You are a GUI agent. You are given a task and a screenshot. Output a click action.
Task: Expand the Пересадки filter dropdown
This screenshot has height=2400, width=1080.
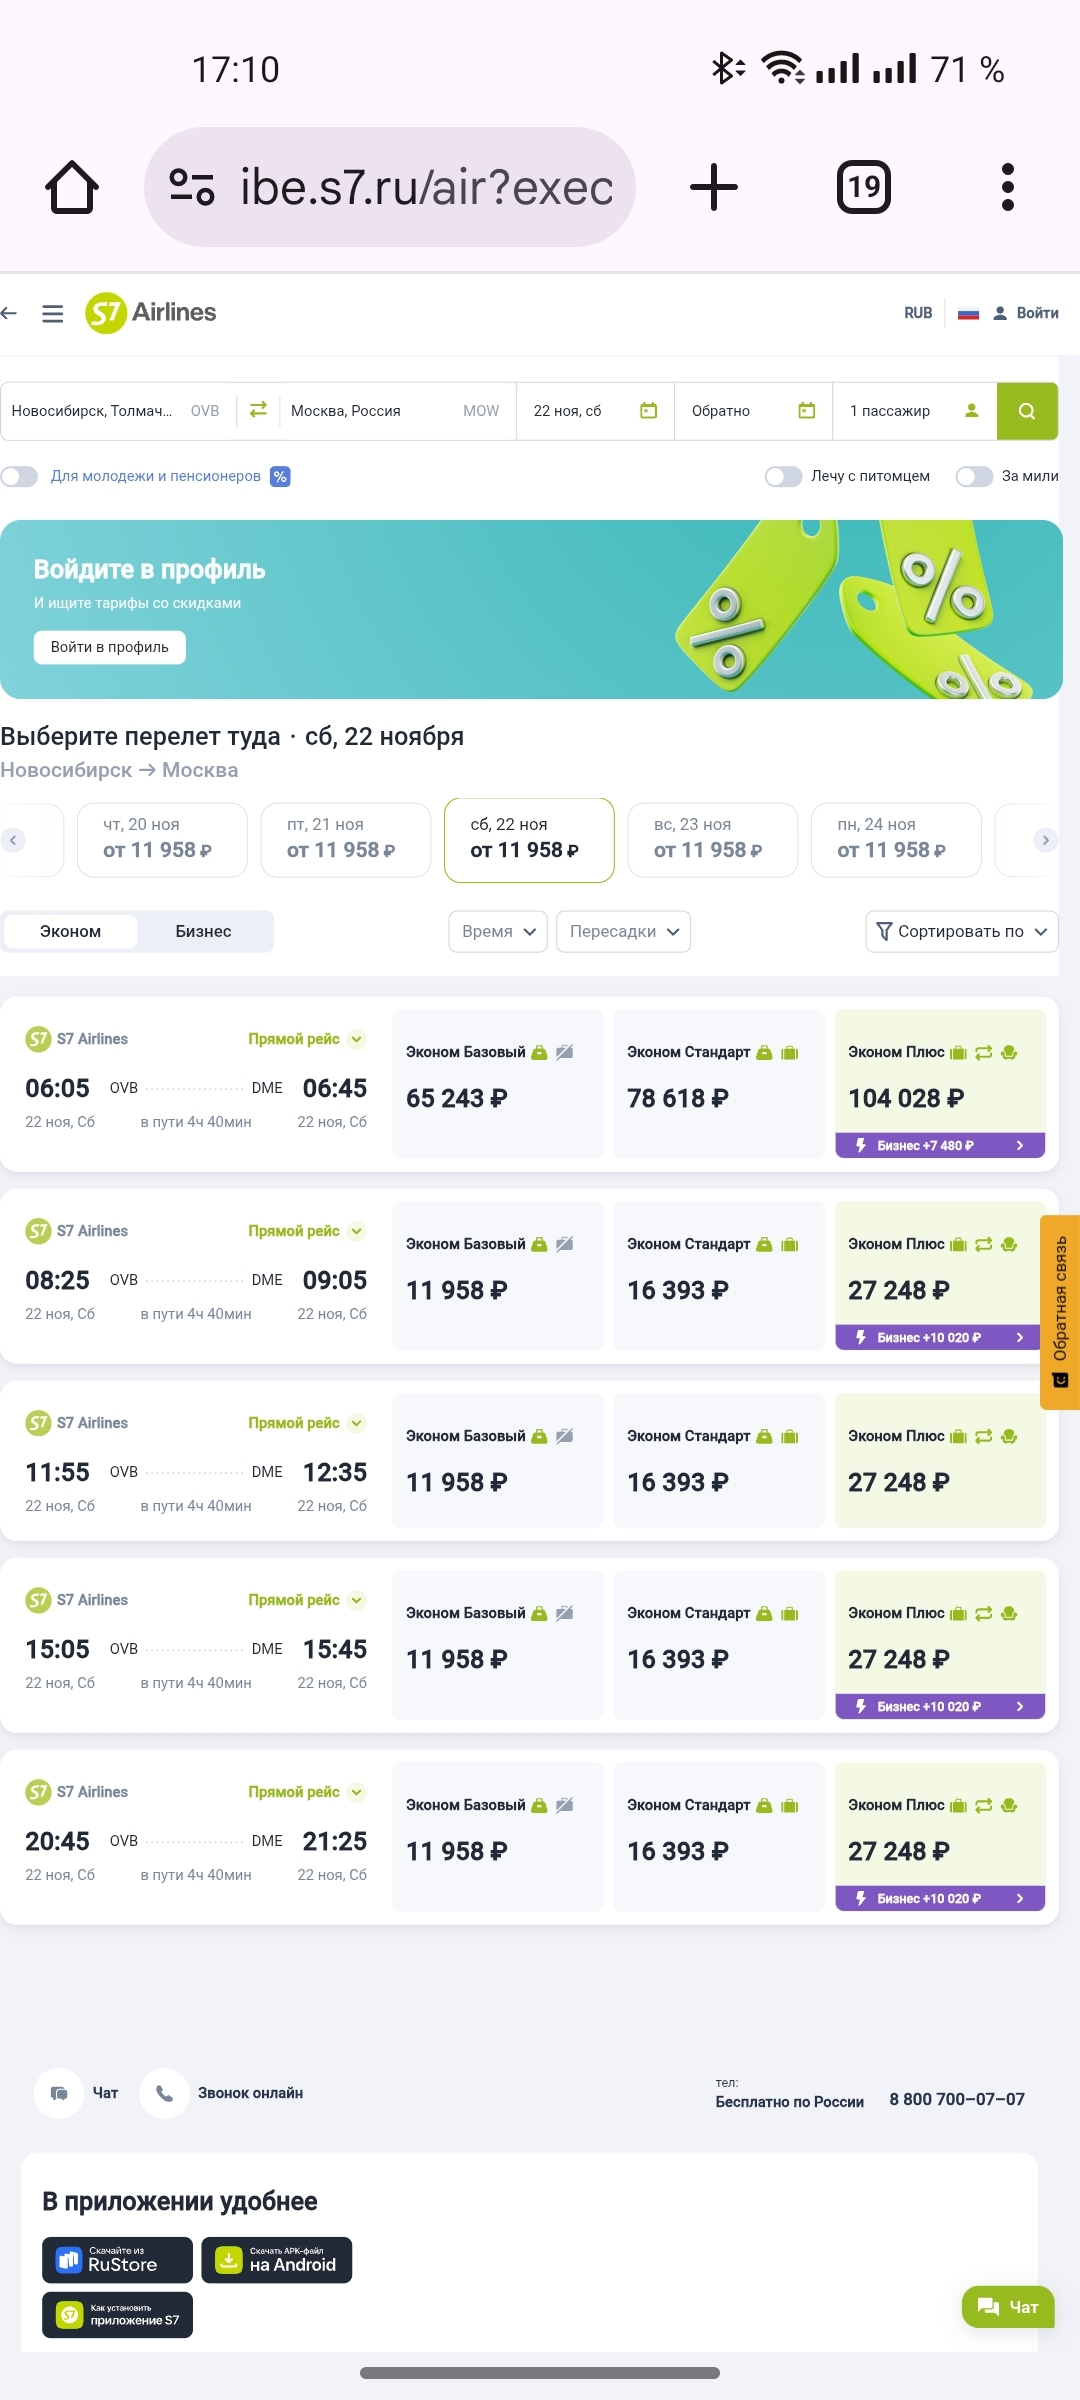(623, 932)
